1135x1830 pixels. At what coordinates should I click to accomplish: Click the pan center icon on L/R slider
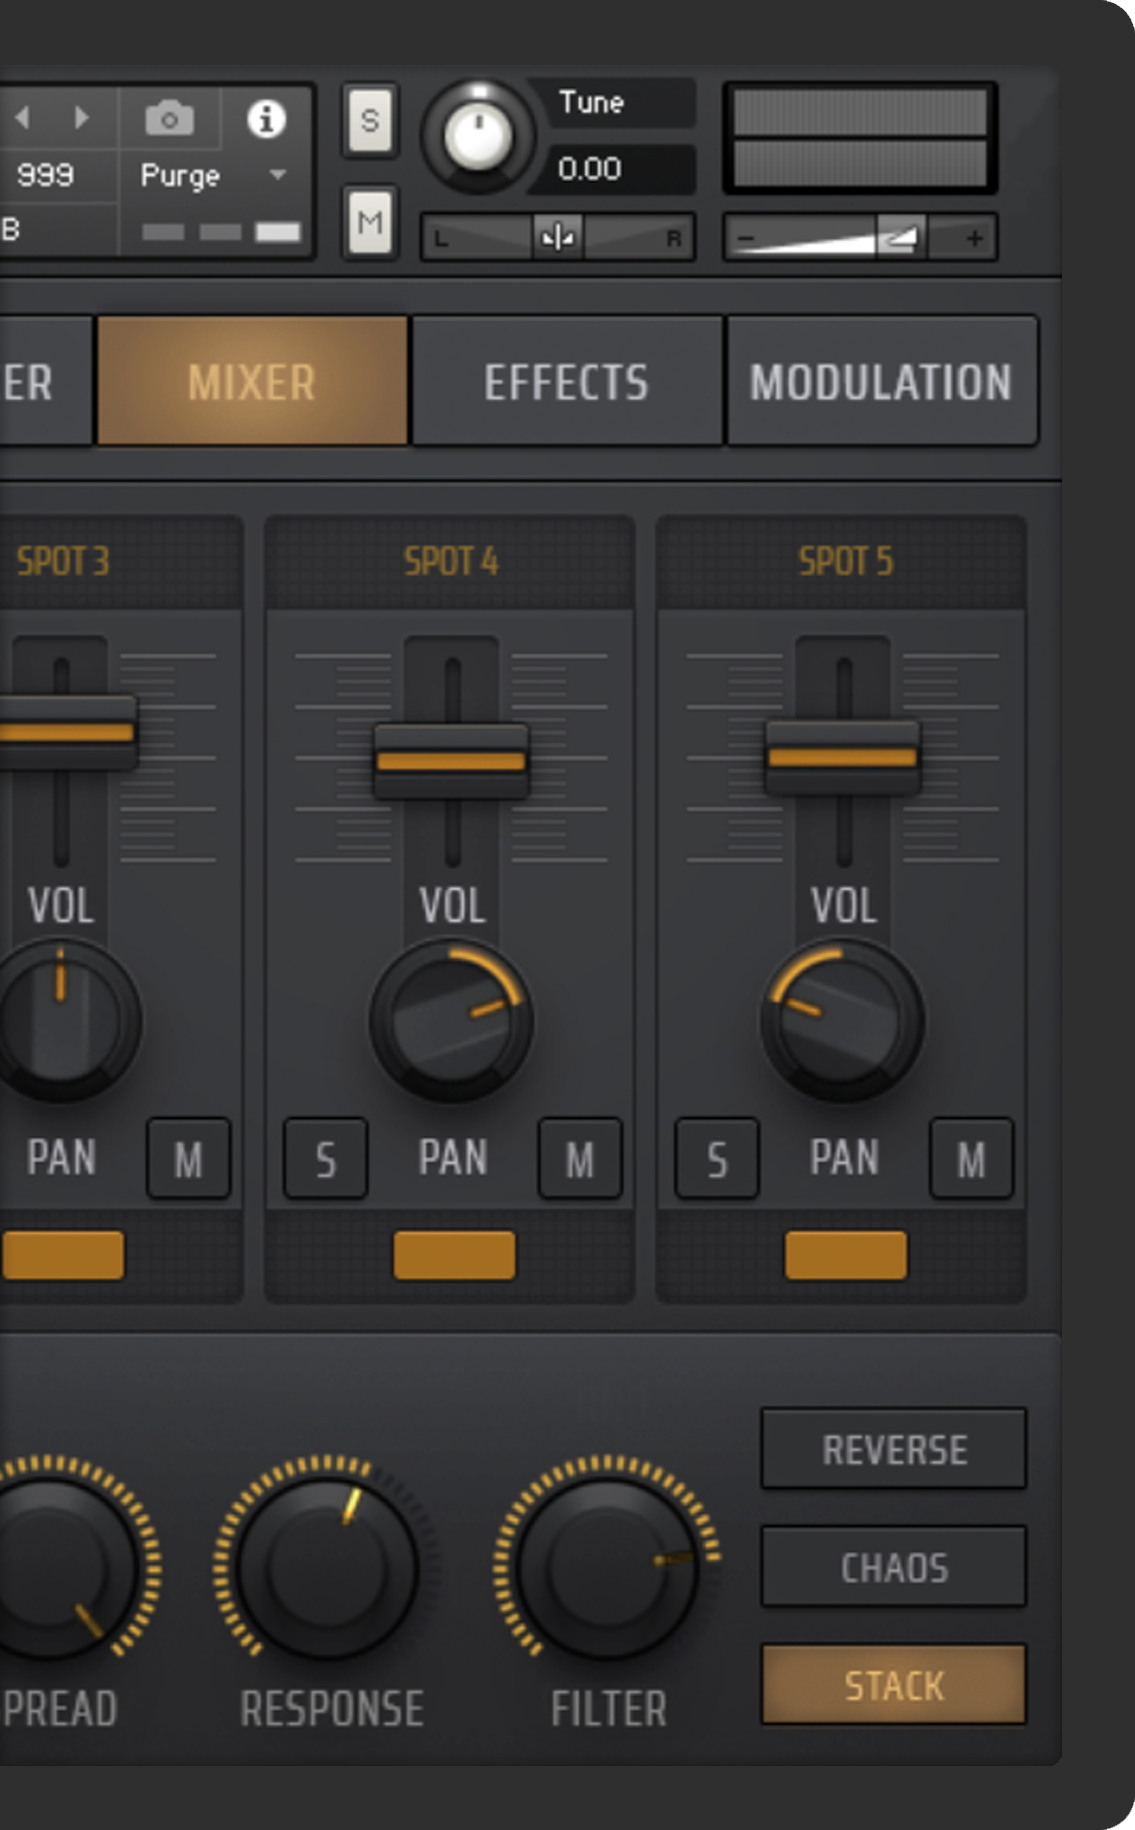(x=557, y=238)
